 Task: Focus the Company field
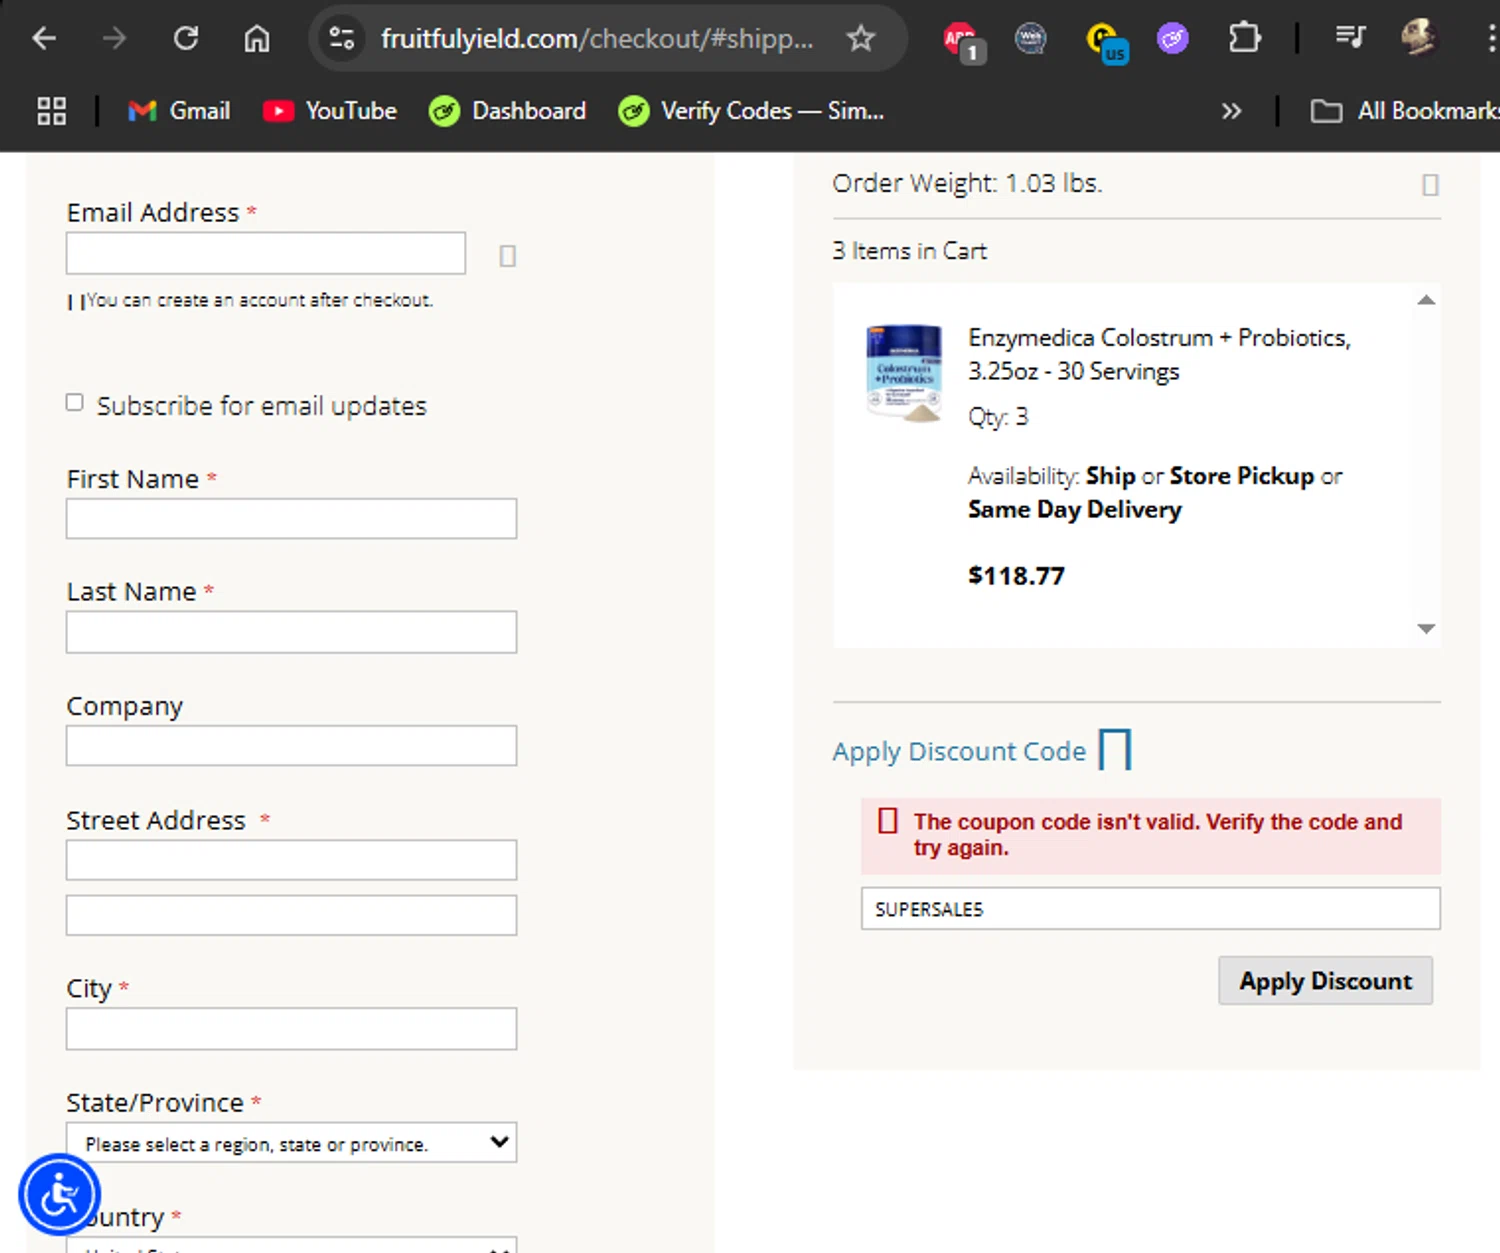coord(291,746)
